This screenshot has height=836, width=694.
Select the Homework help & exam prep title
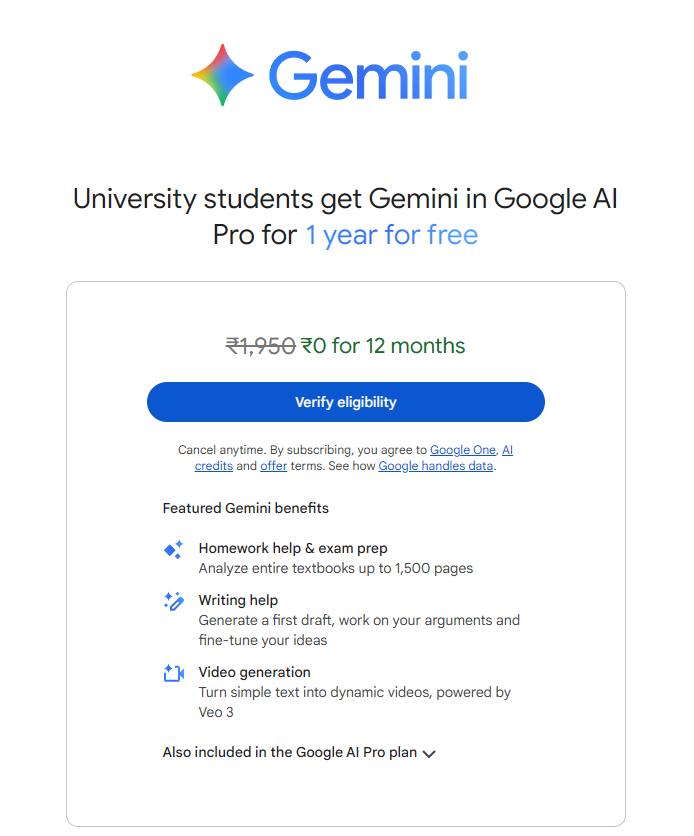(293, 548)
